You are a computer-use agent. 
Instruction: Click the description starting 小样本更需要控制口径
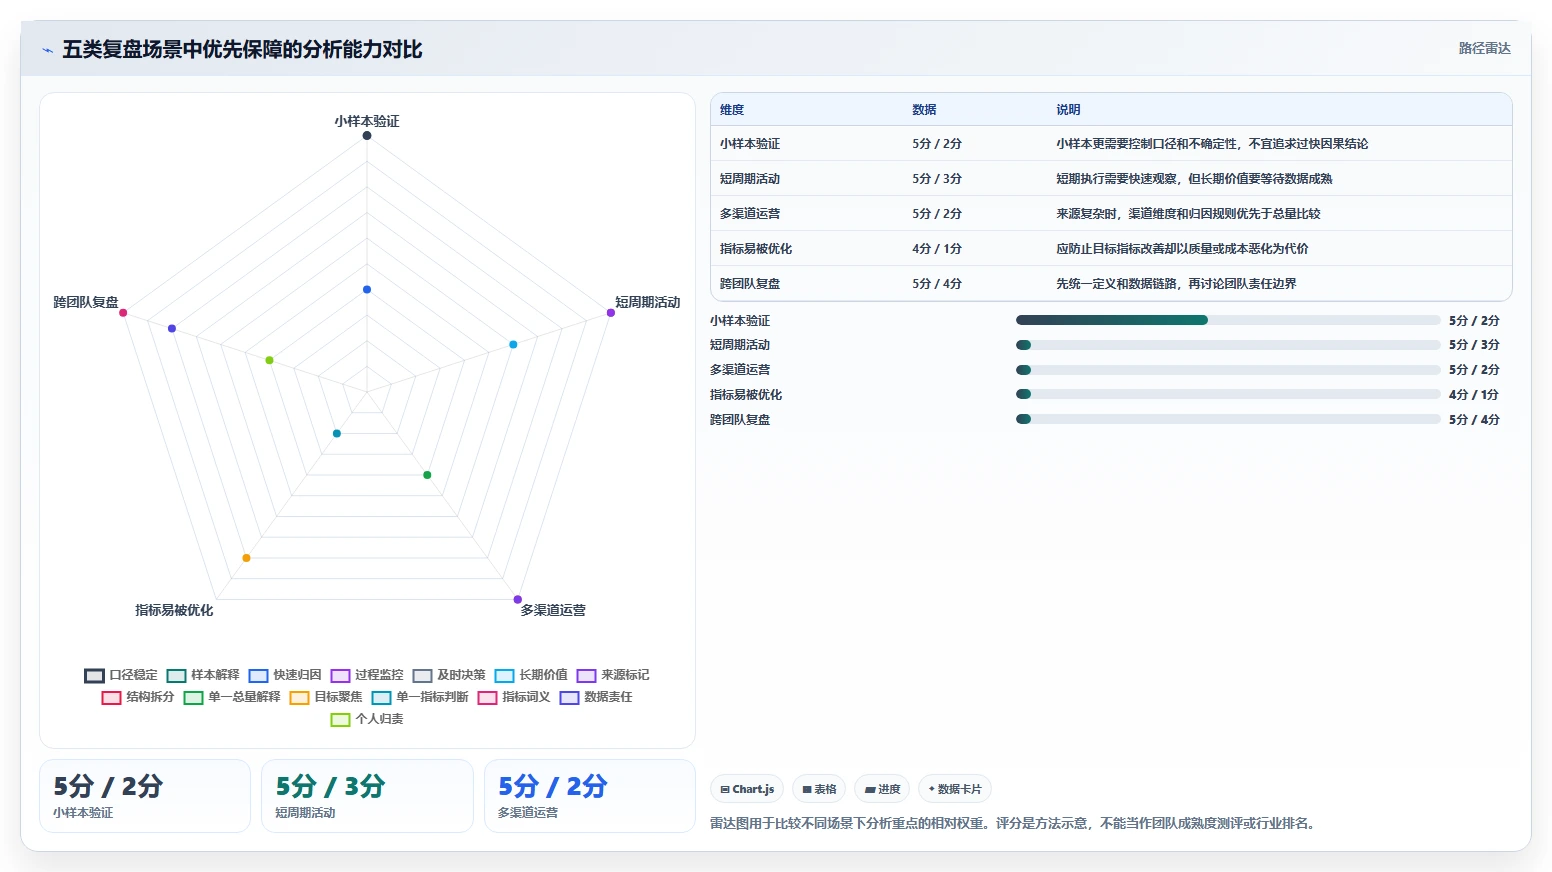[x=1212, y=144]
